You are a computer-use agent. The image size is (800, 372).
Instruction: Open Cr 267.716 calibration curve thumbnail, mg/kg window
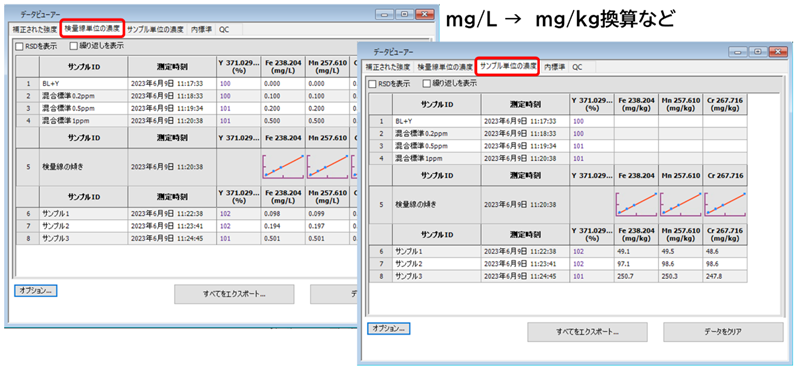724,204
